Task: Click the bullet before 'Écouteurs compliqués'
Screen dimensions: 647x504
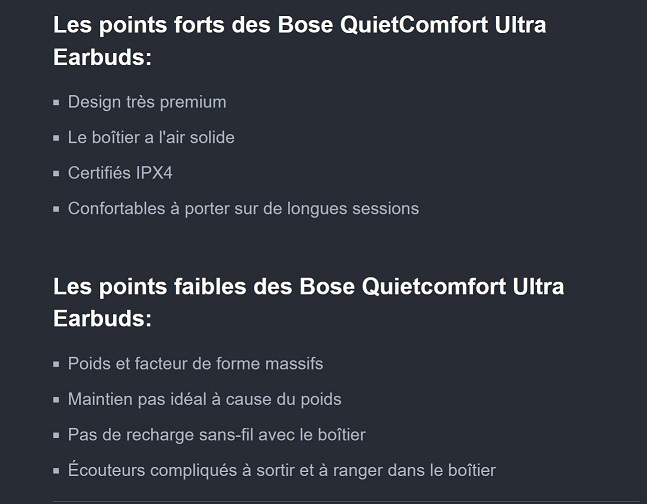Action: (57, 472)
